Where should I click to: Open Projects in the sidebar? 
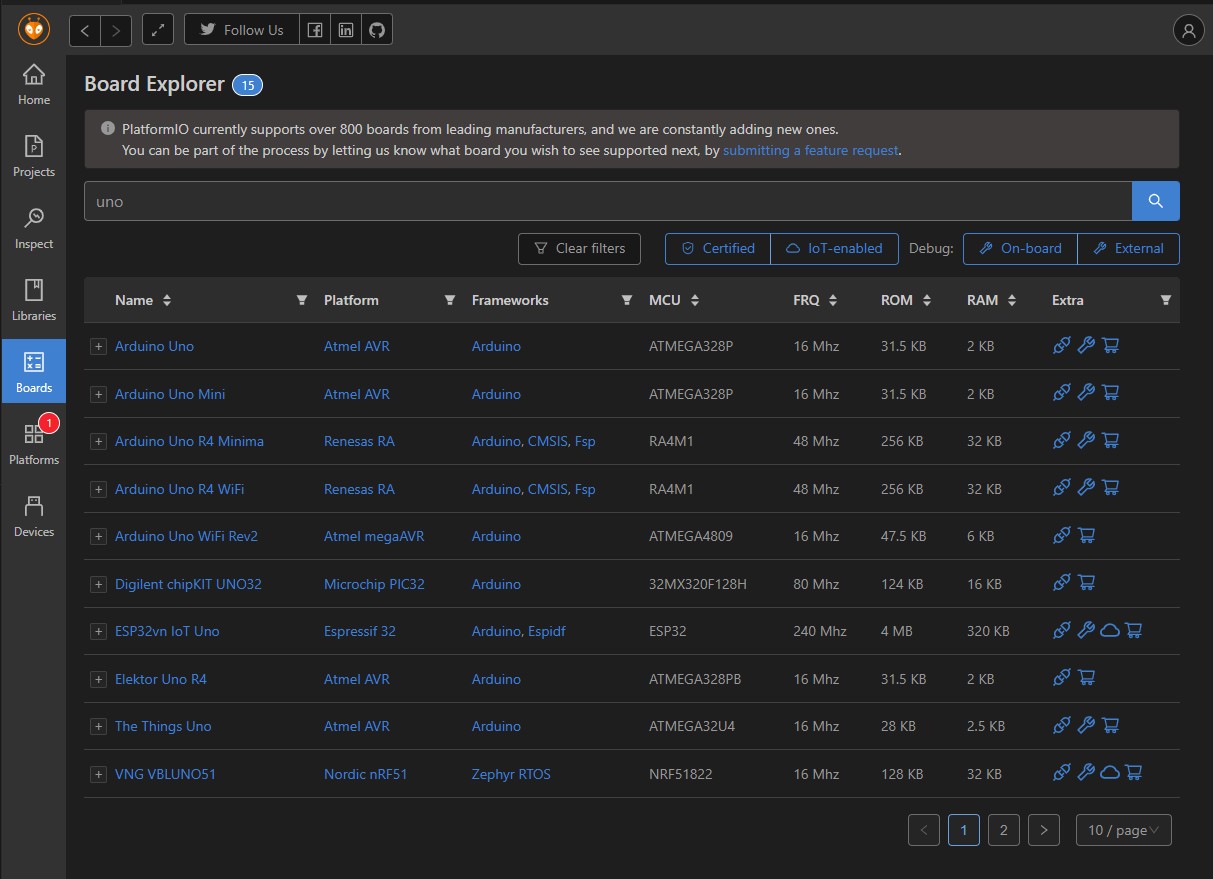coord(33,158)
